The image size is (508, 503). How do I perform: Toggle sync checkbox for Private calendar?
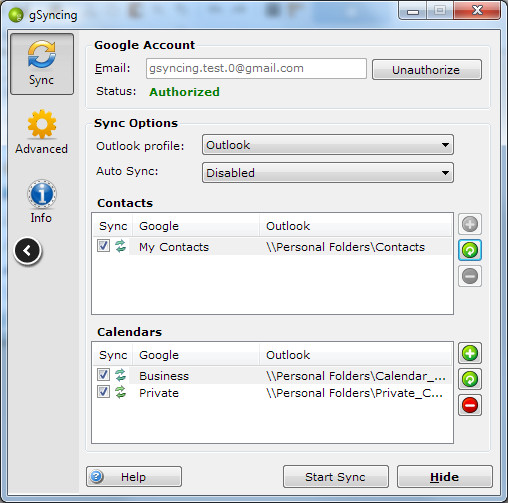(103, 392)
